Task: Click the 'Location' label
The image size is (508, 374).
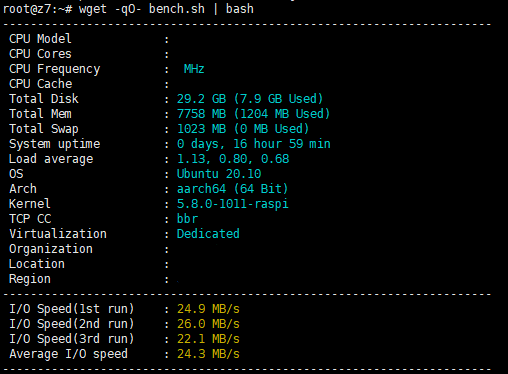Action: [x=37, y=264]
